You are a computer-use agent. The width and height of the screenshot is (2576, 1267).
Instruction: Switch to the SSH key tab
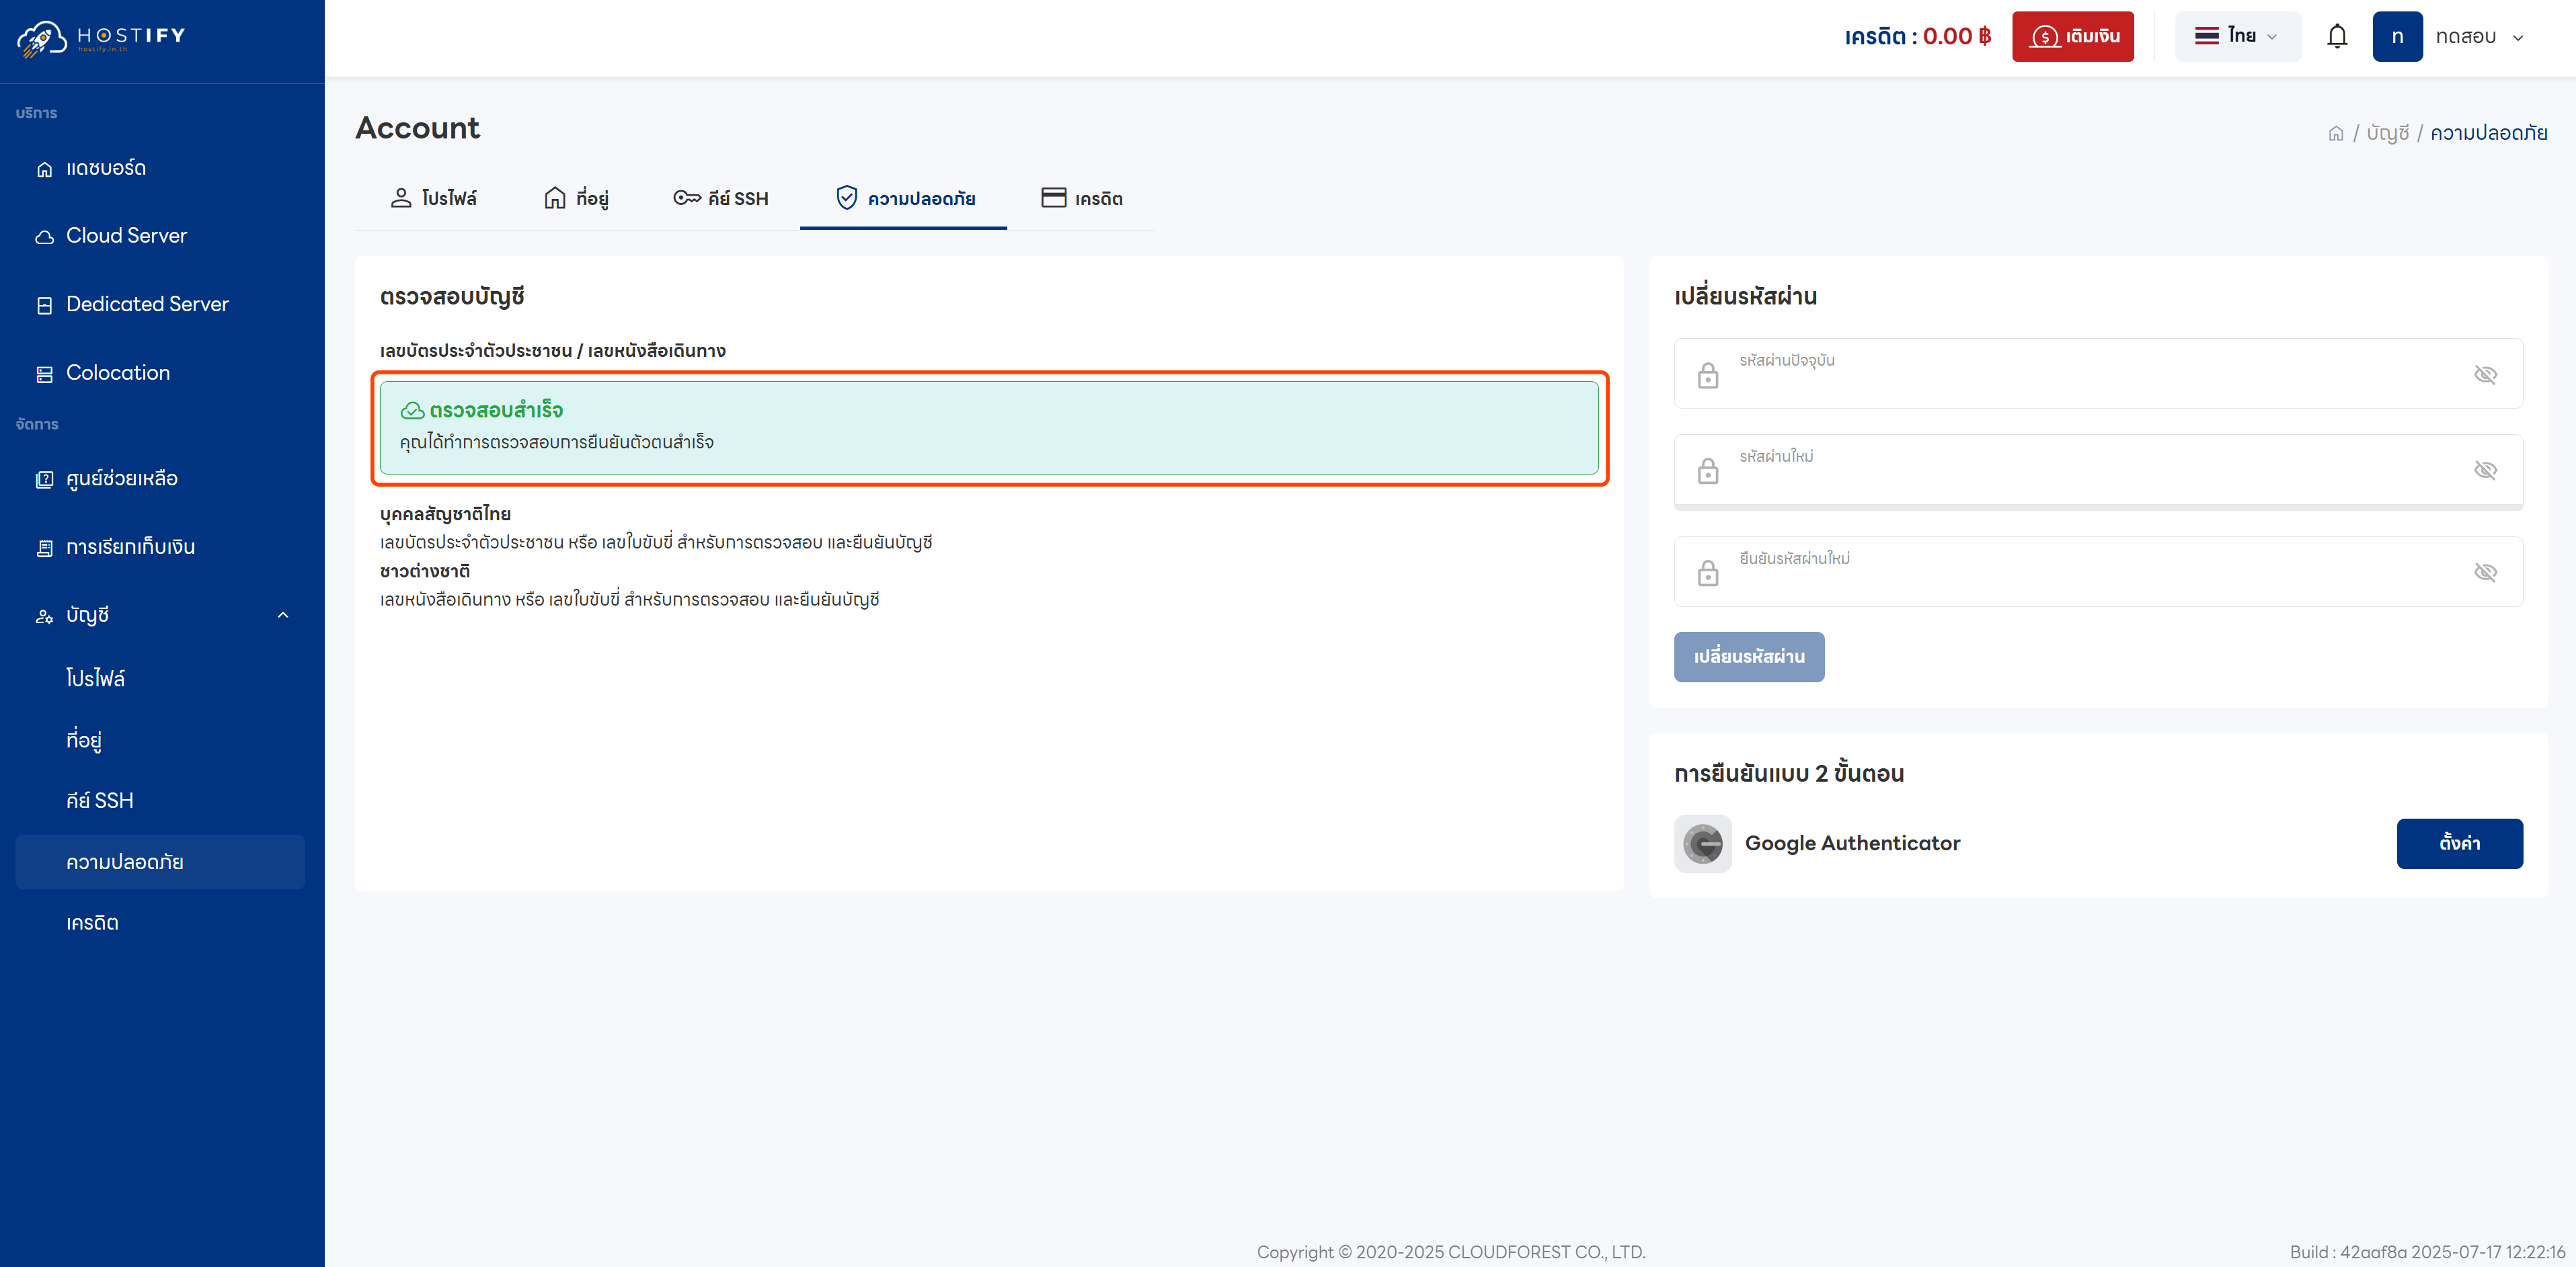pyautogui.click(x=720, y=198)
